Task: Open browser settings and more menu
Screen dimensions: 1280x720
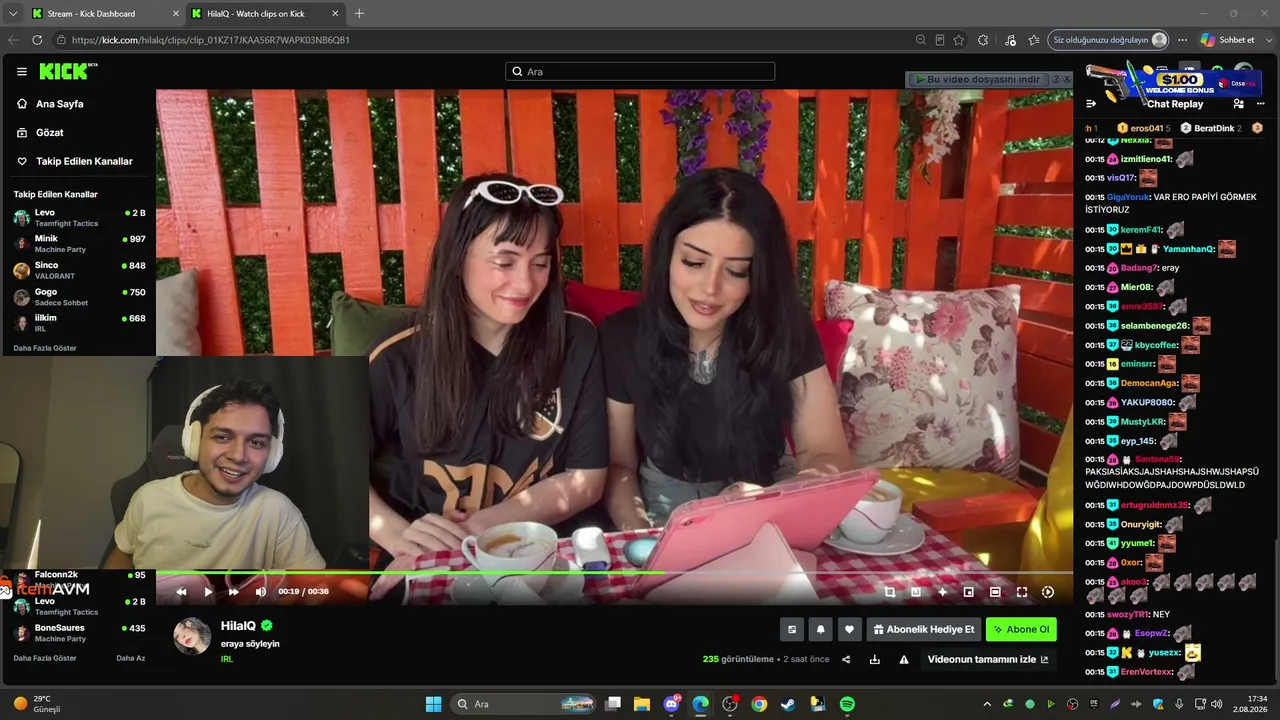Action: pos(1182,40)
